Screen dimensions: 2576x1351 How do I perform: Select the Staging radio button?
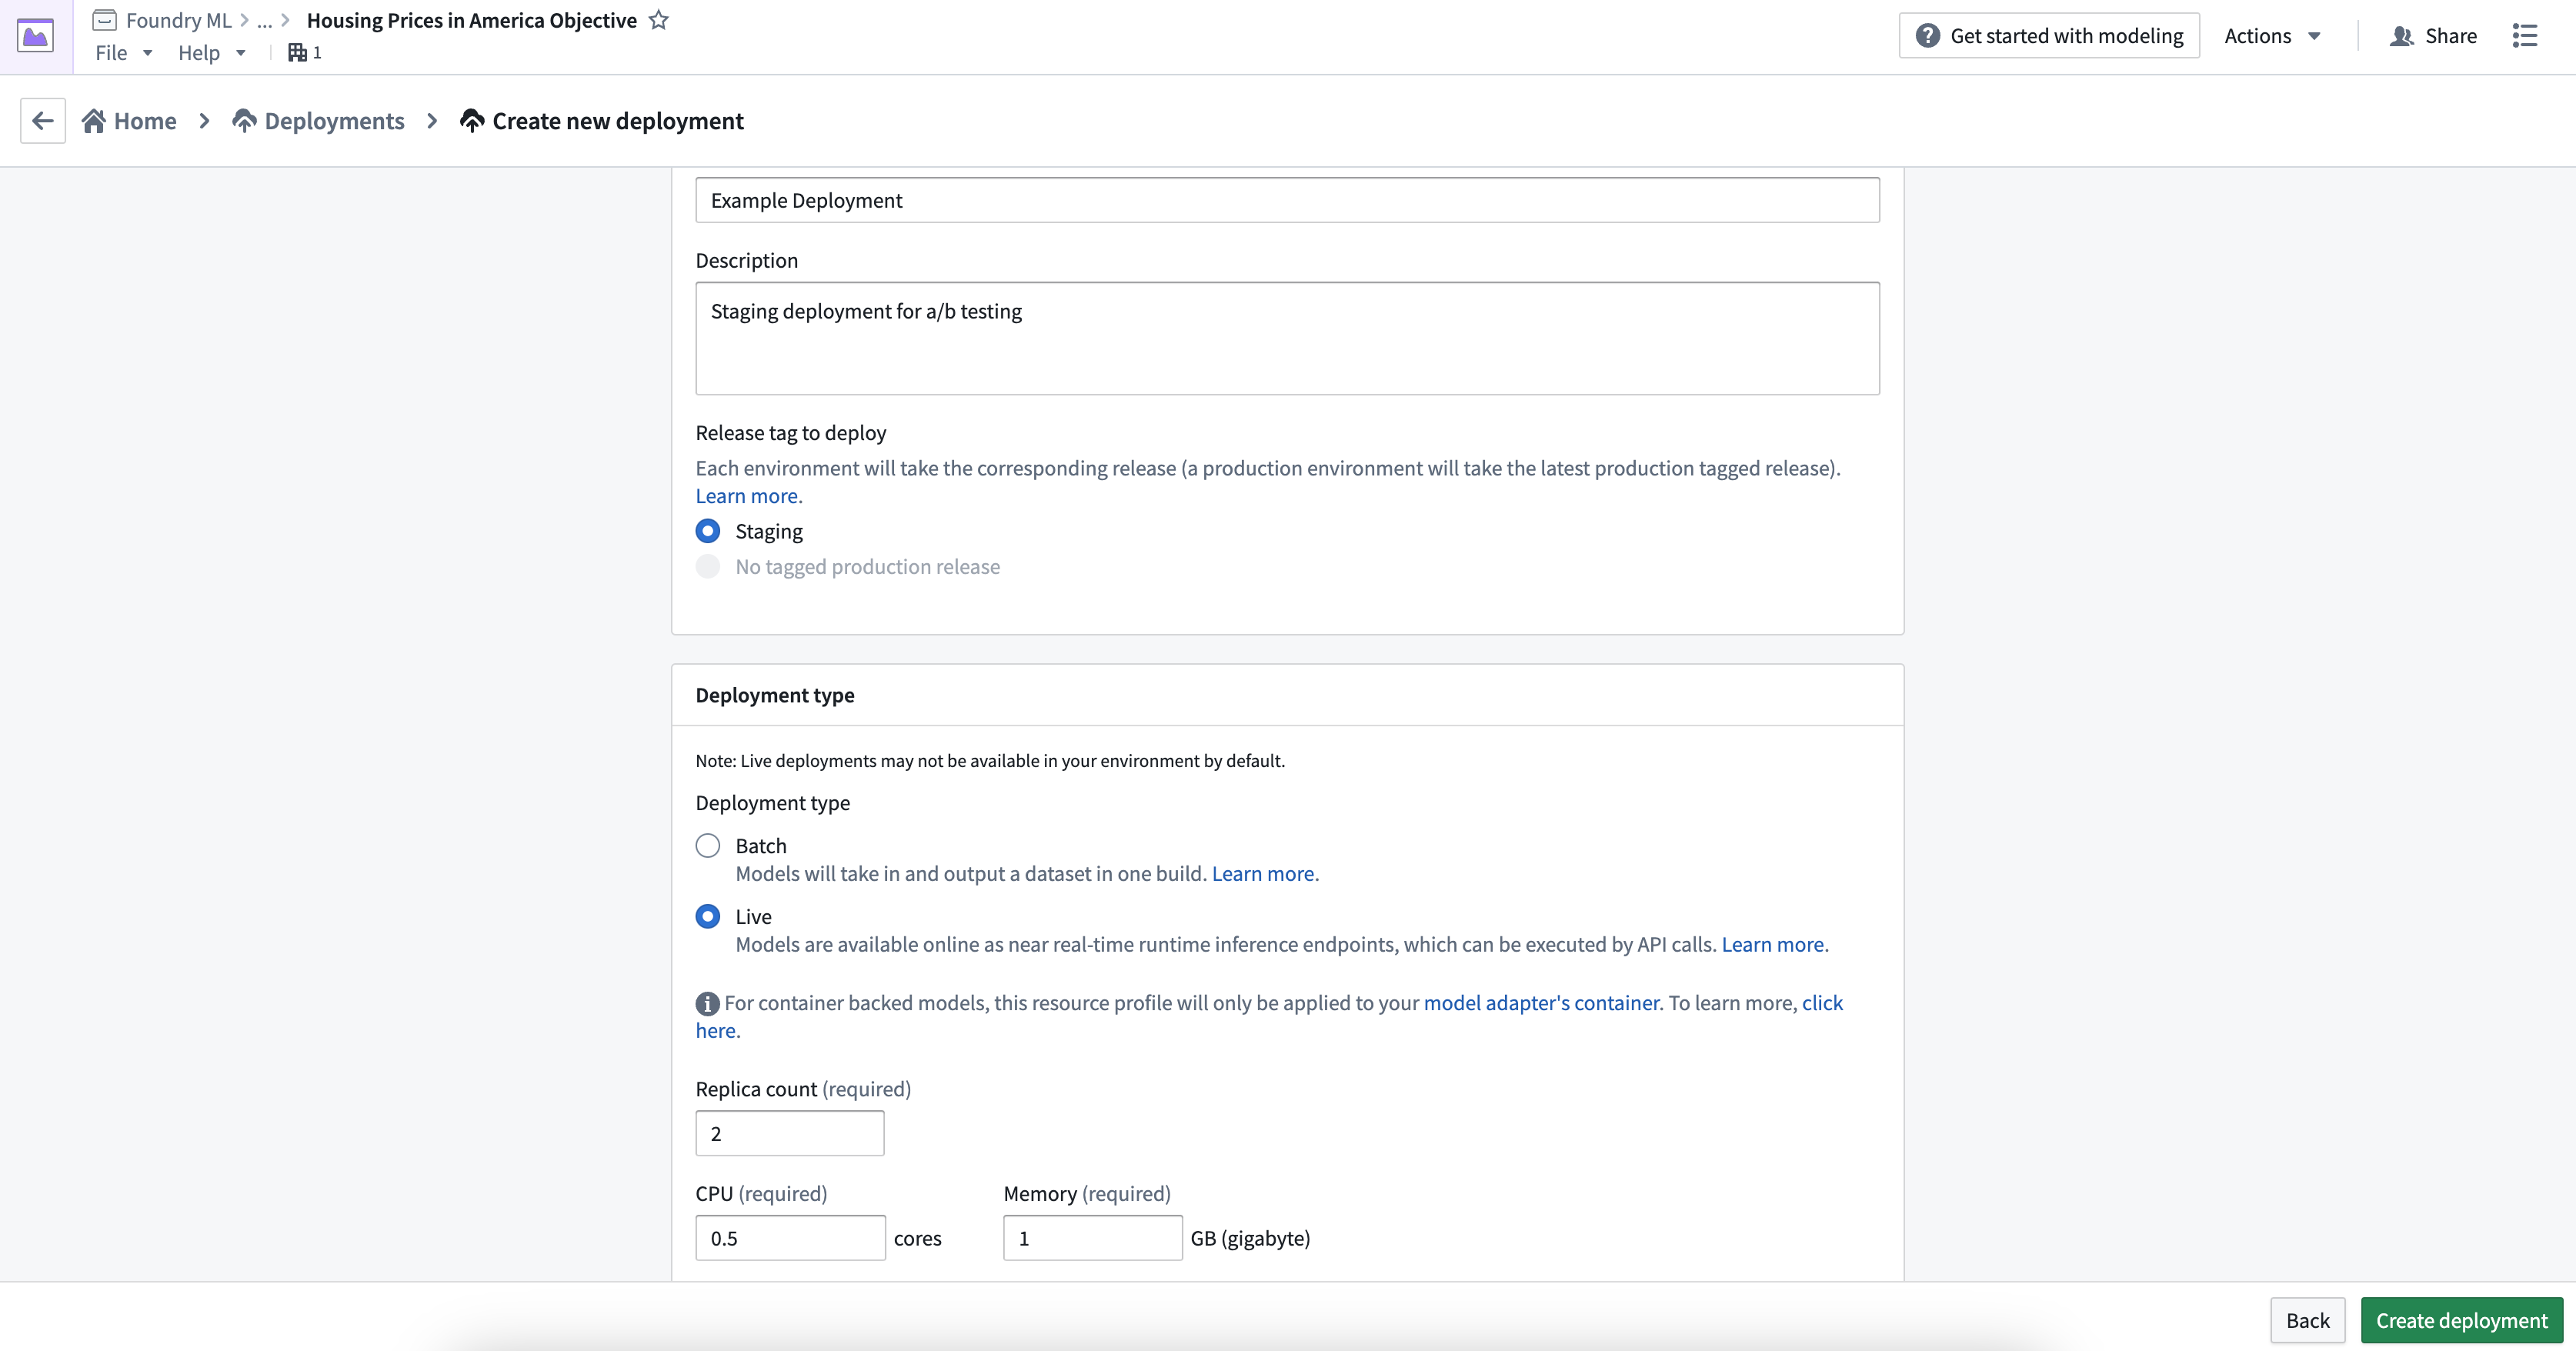pyautogui.click(x=707, y=530)
